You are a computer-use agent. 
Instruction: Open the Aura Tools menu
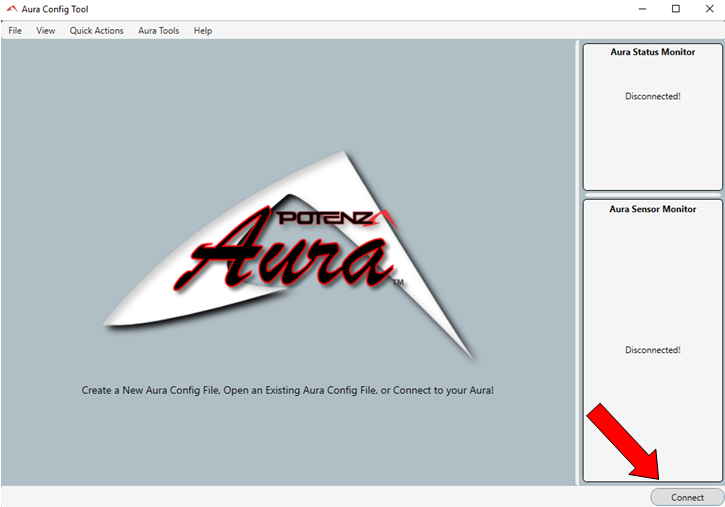pyautogui.click(x=159, y=31)
